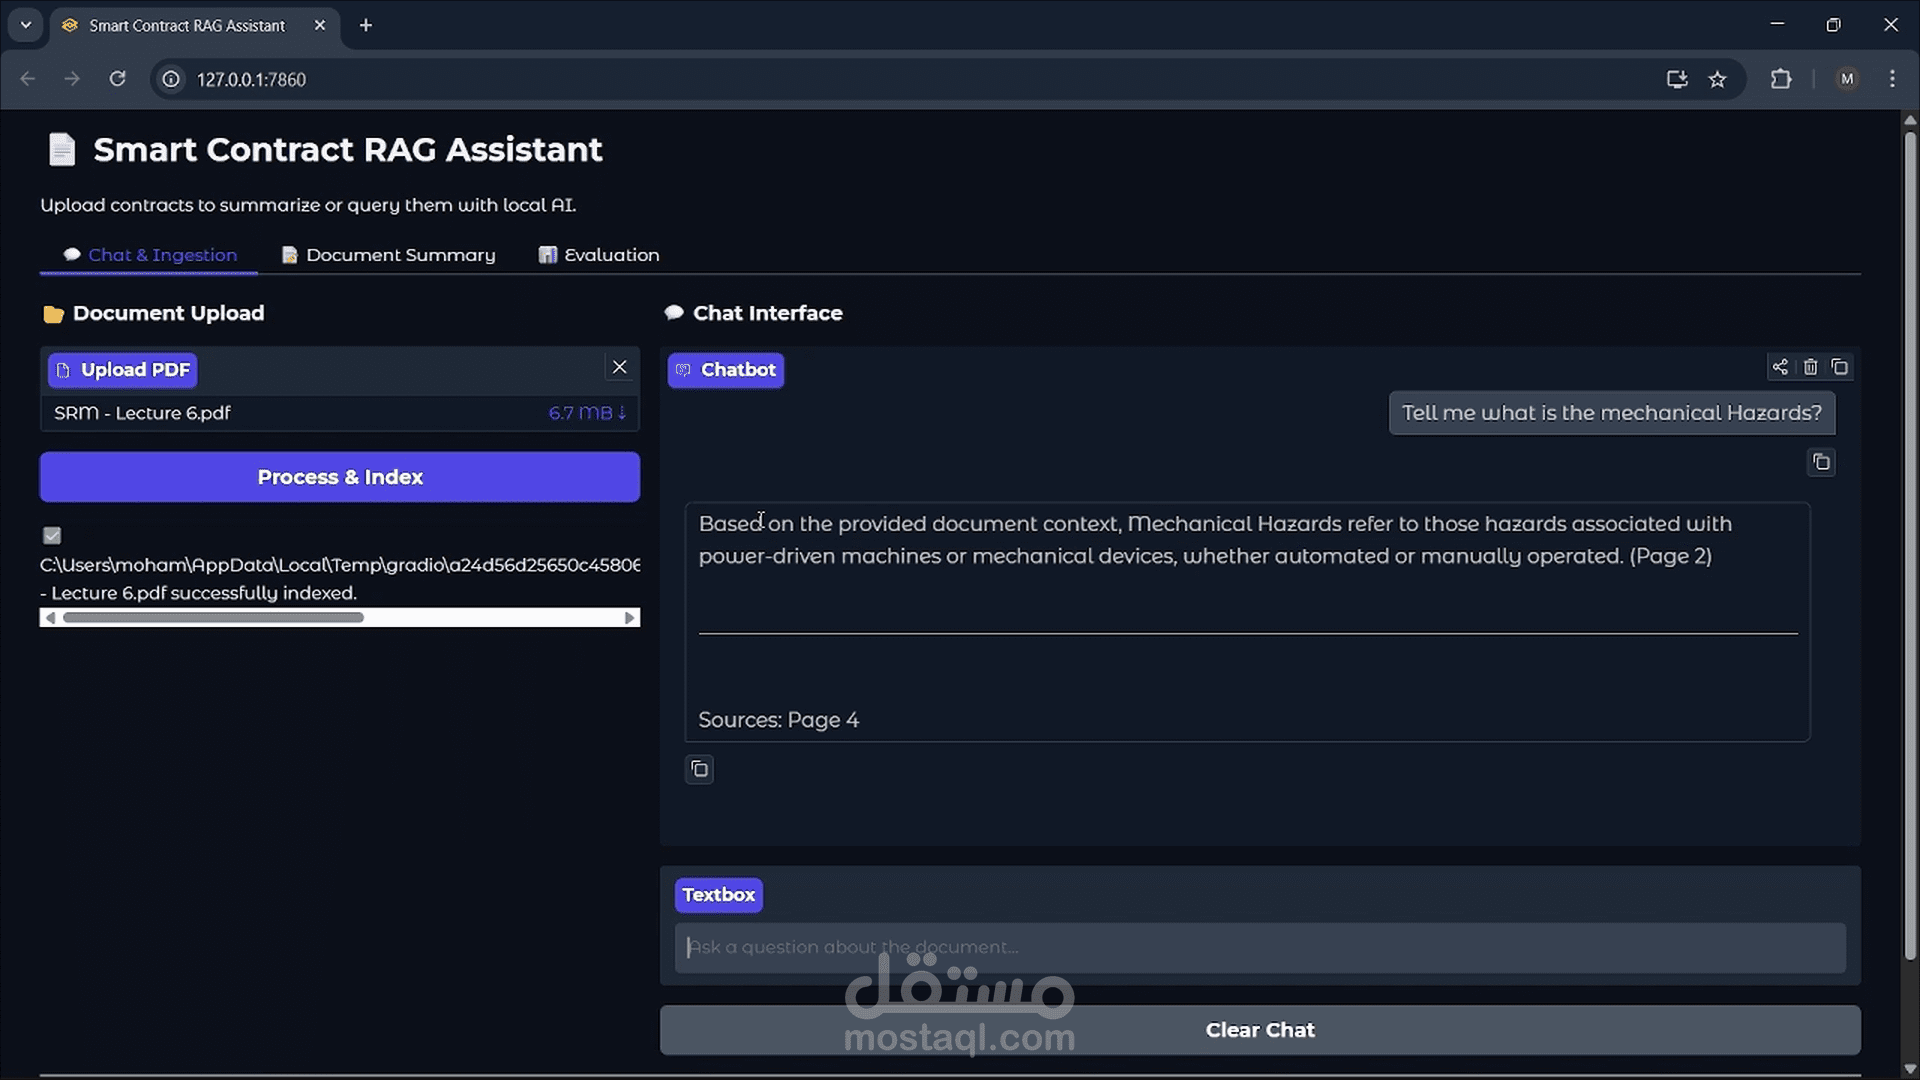The height and width of the screenshot is (1080, 1920).
Task: Open a new browser tab
Action: tap(366, 25)
